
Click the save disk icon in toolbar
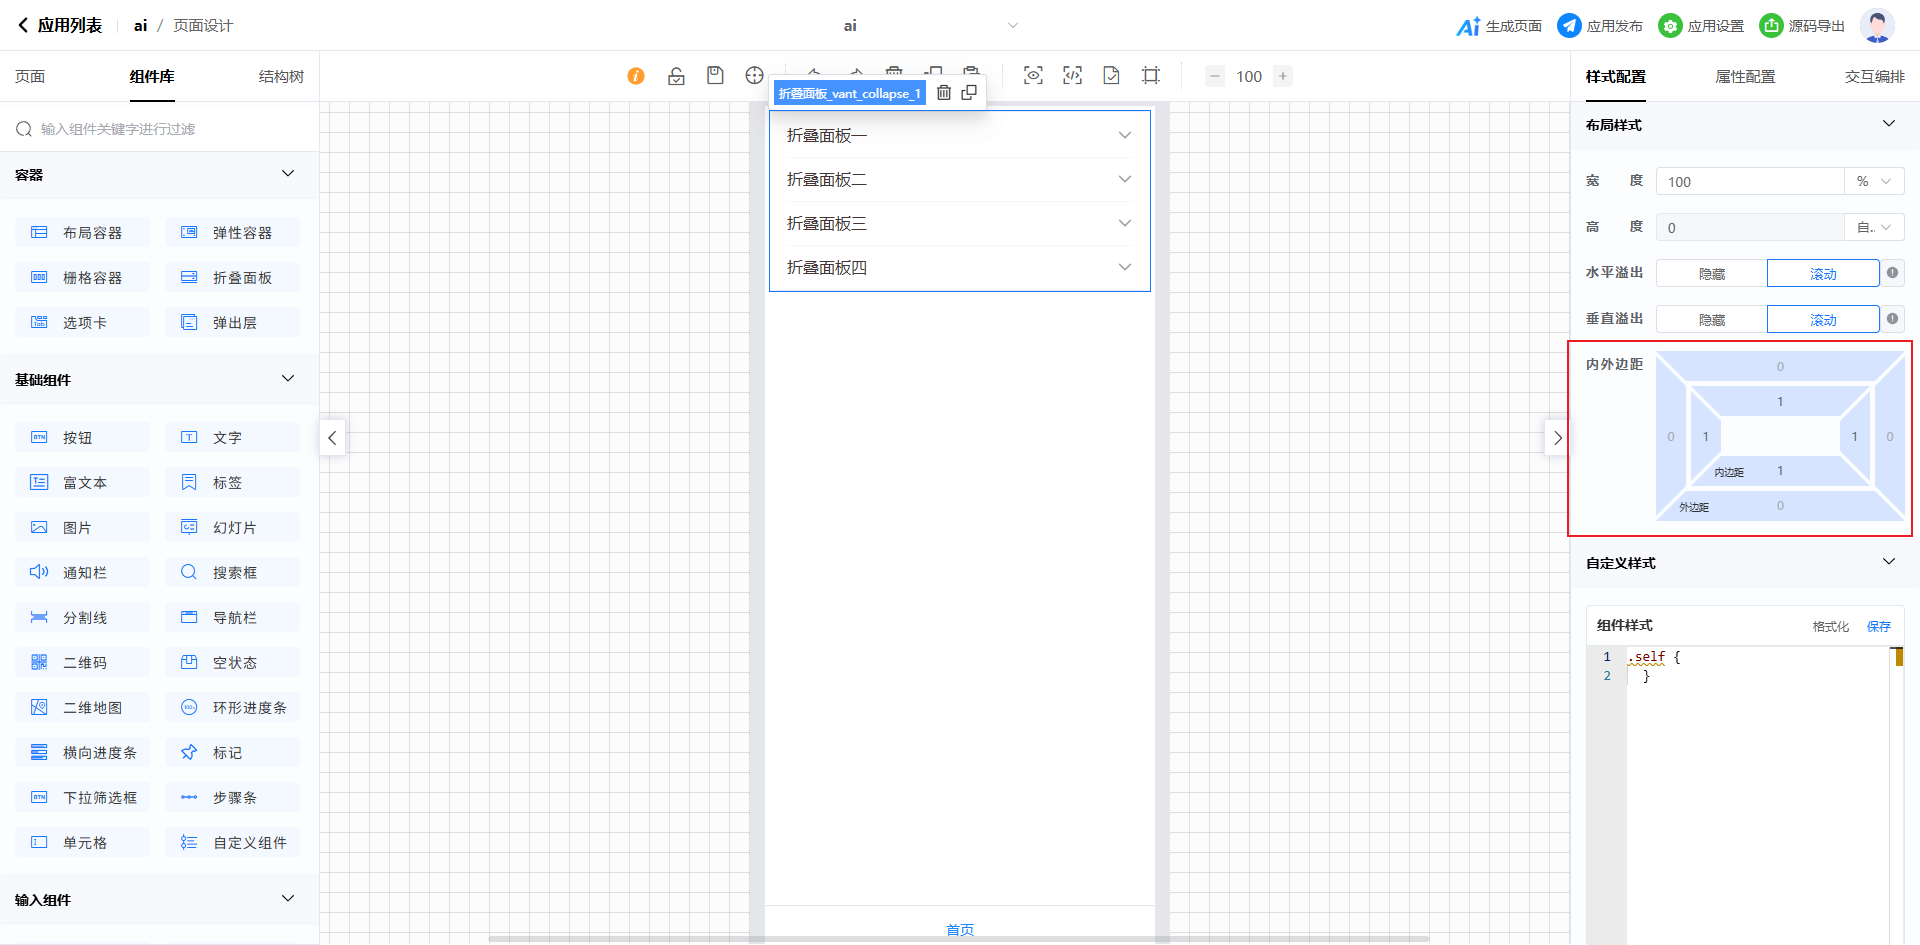click(715, 76)
